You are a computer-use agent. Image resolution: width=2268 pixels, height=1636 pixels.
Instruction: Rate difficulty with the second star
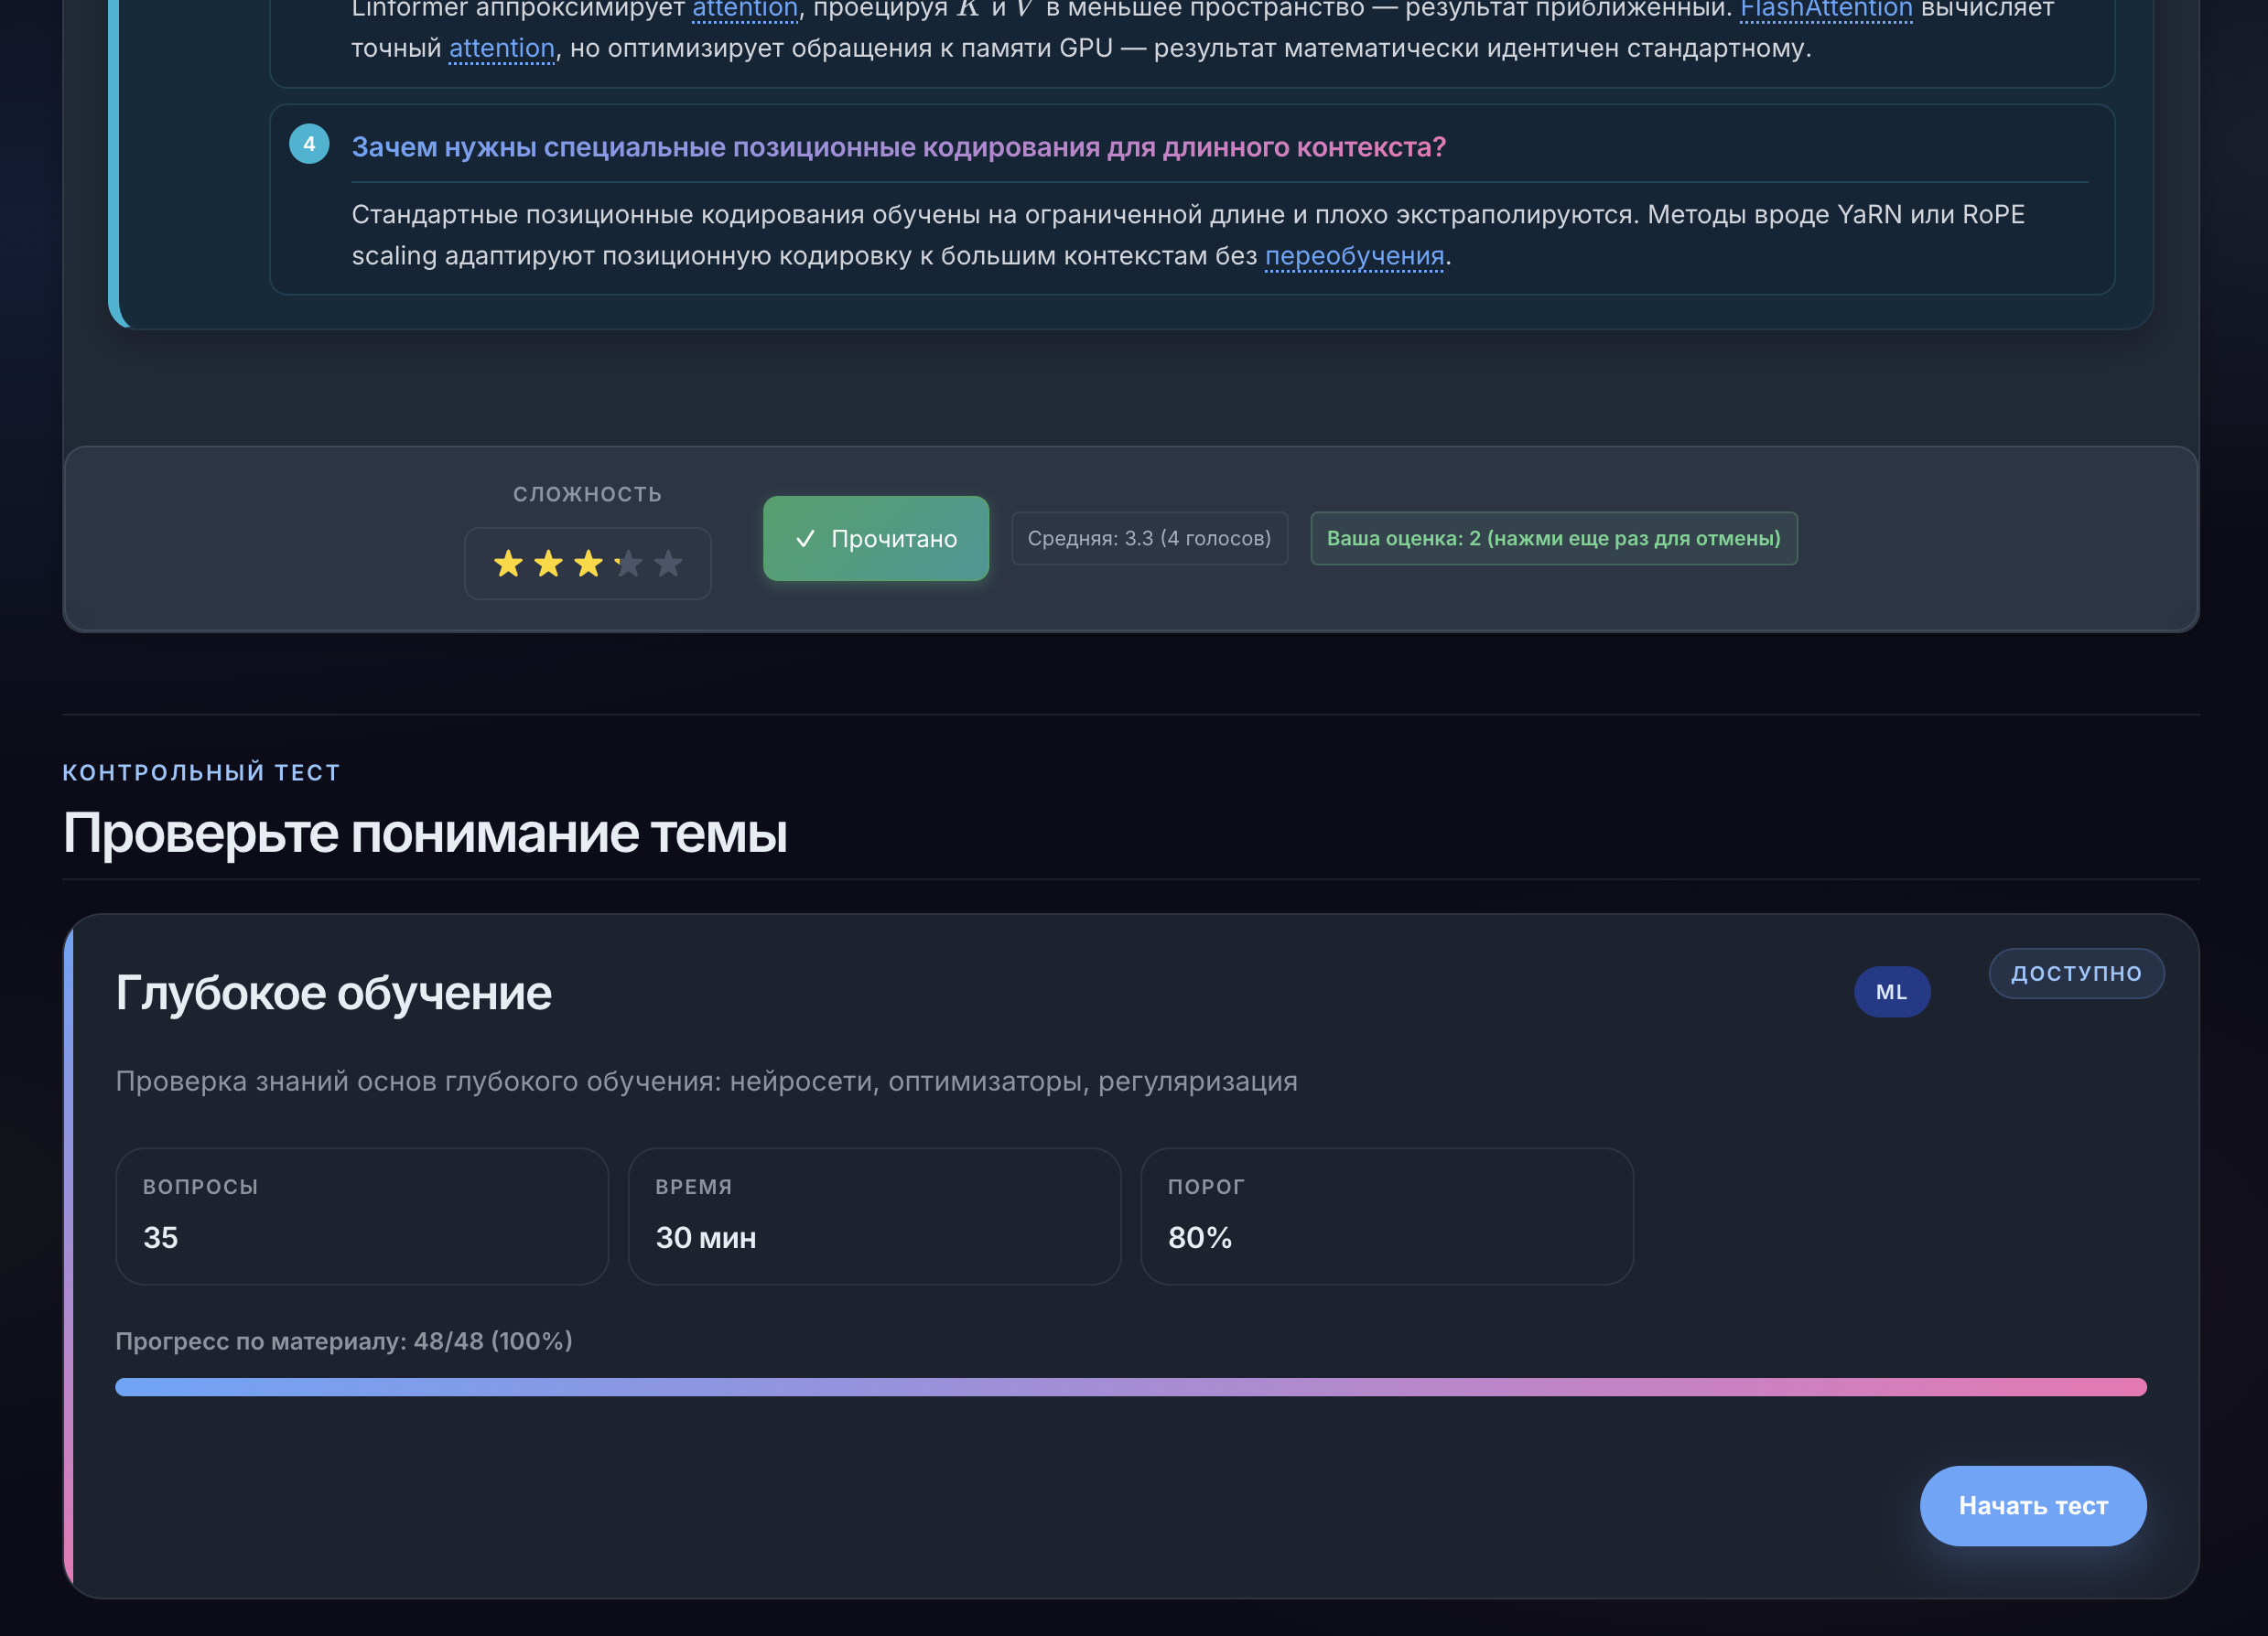pos(548,564)
